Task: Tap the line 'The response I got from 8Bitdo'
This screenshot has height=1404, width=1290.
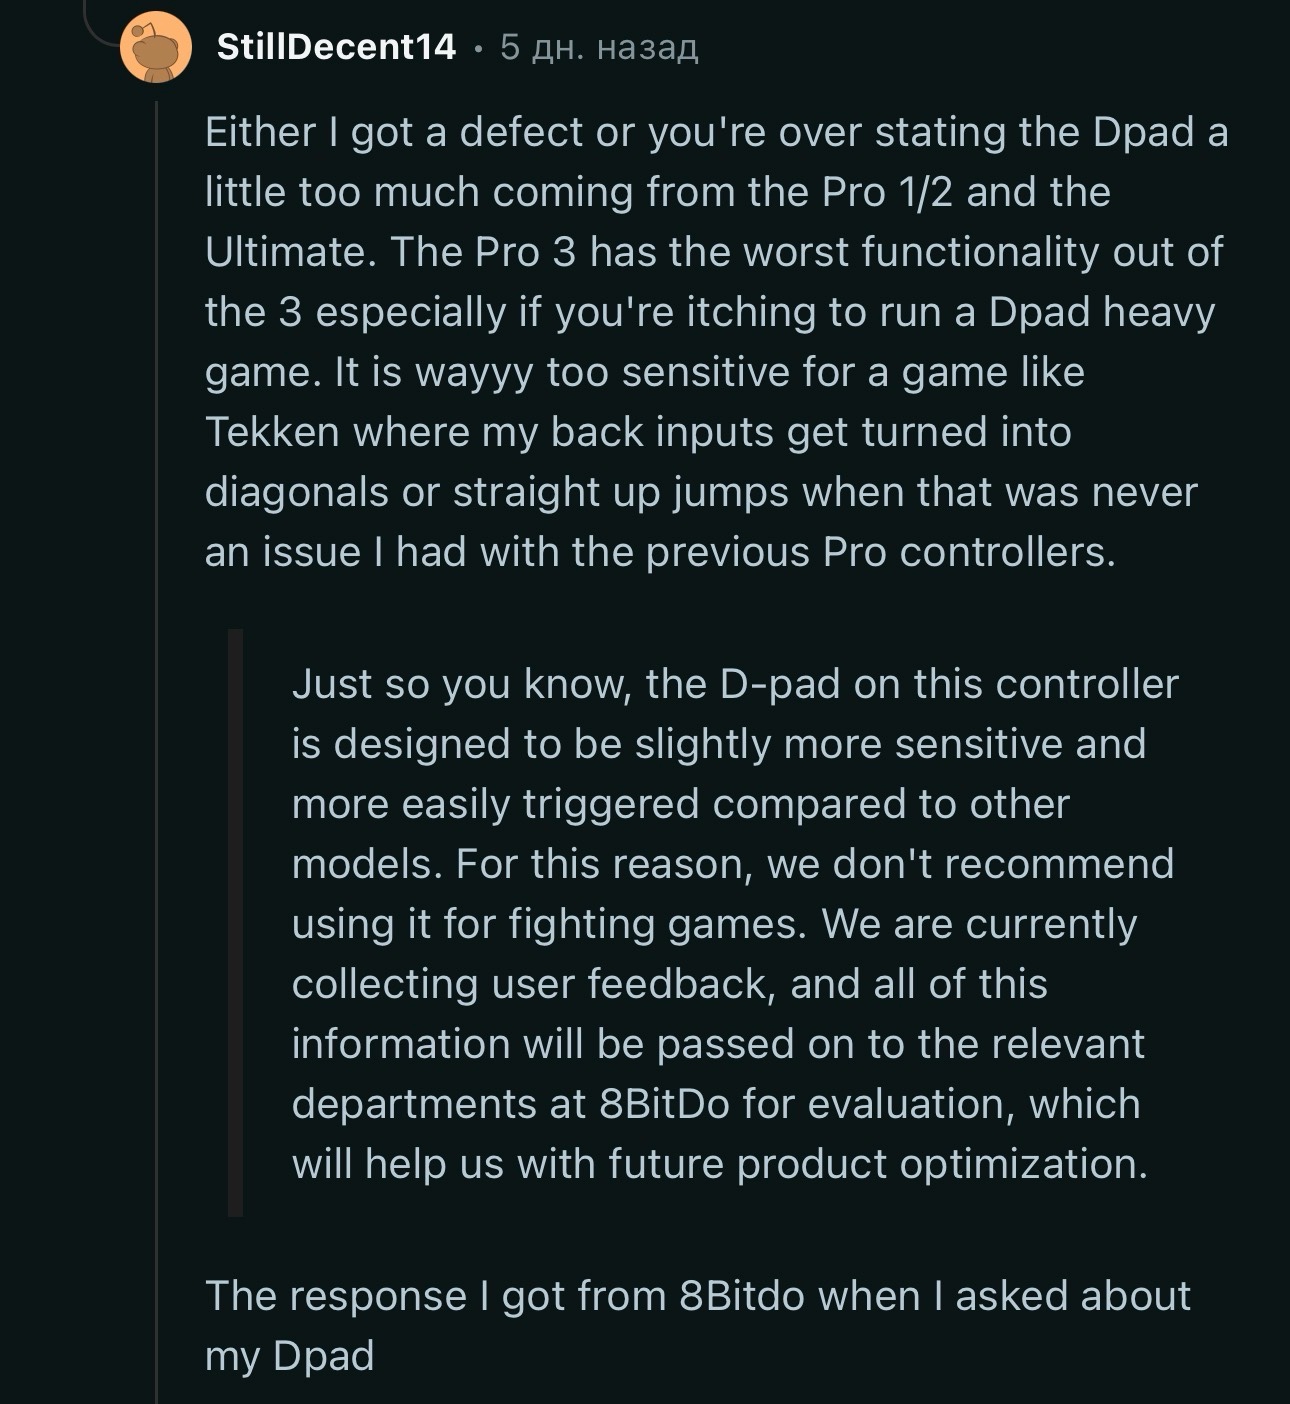Action: click(698, 1296)
